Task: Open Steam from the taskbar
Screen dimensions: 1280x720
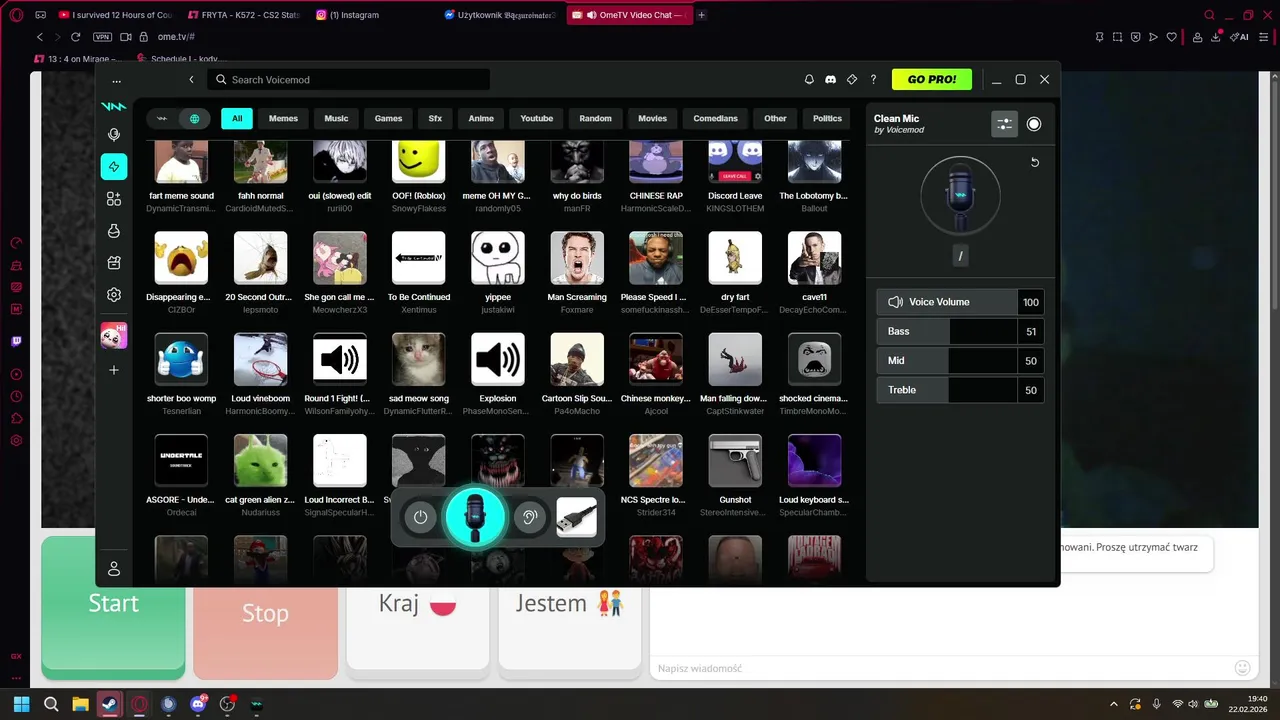Action: 110,704
